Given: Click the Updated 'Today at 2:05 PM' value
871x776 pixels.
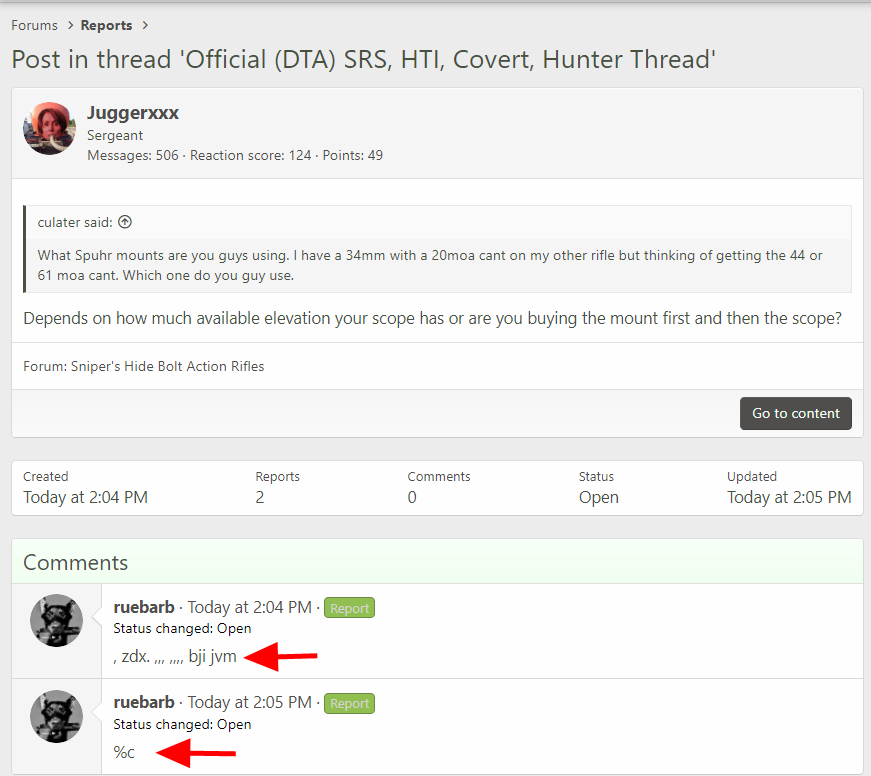Looking at the screenshot, I should coord(789,497).
